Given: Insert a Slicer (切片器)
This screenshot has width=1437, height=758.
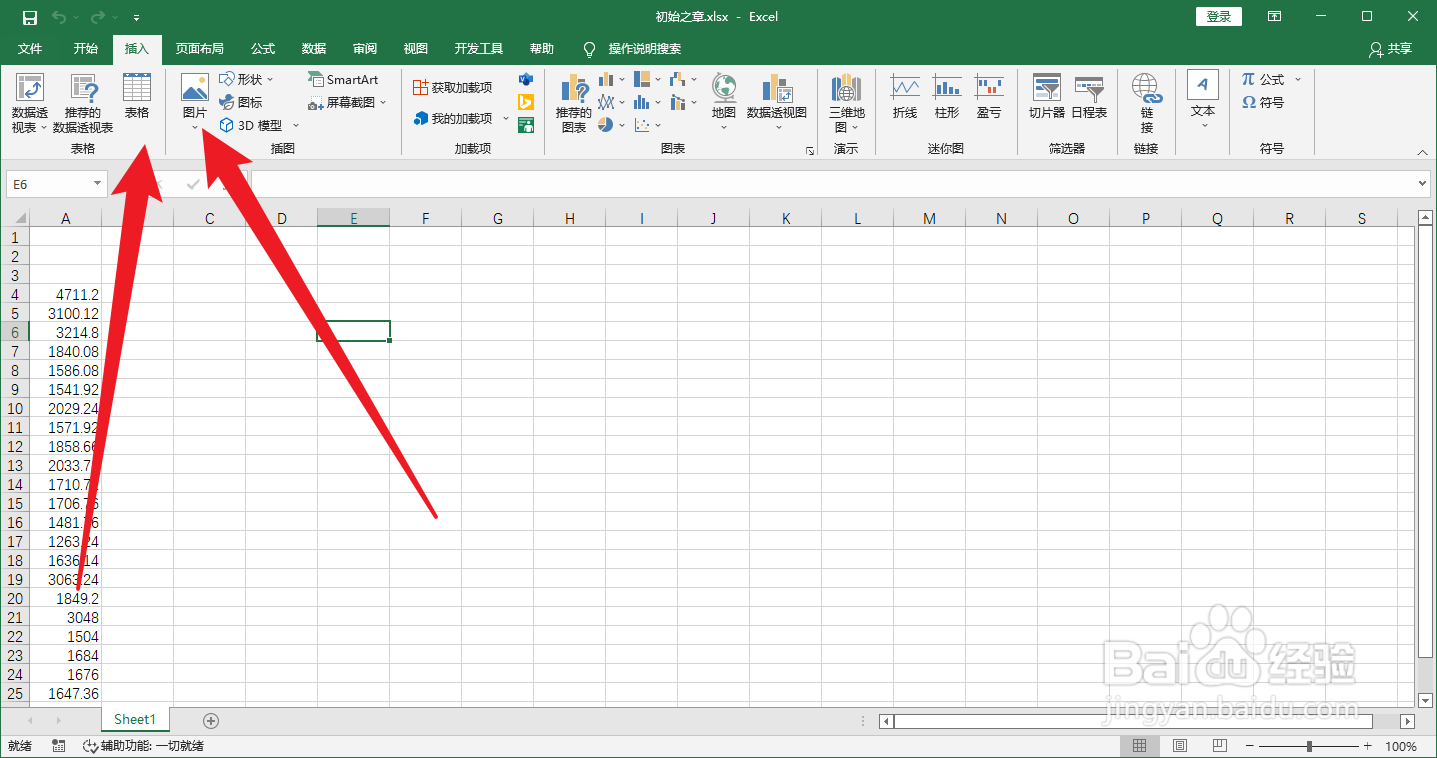Looking at the screenshot, I should point(1047,97).
